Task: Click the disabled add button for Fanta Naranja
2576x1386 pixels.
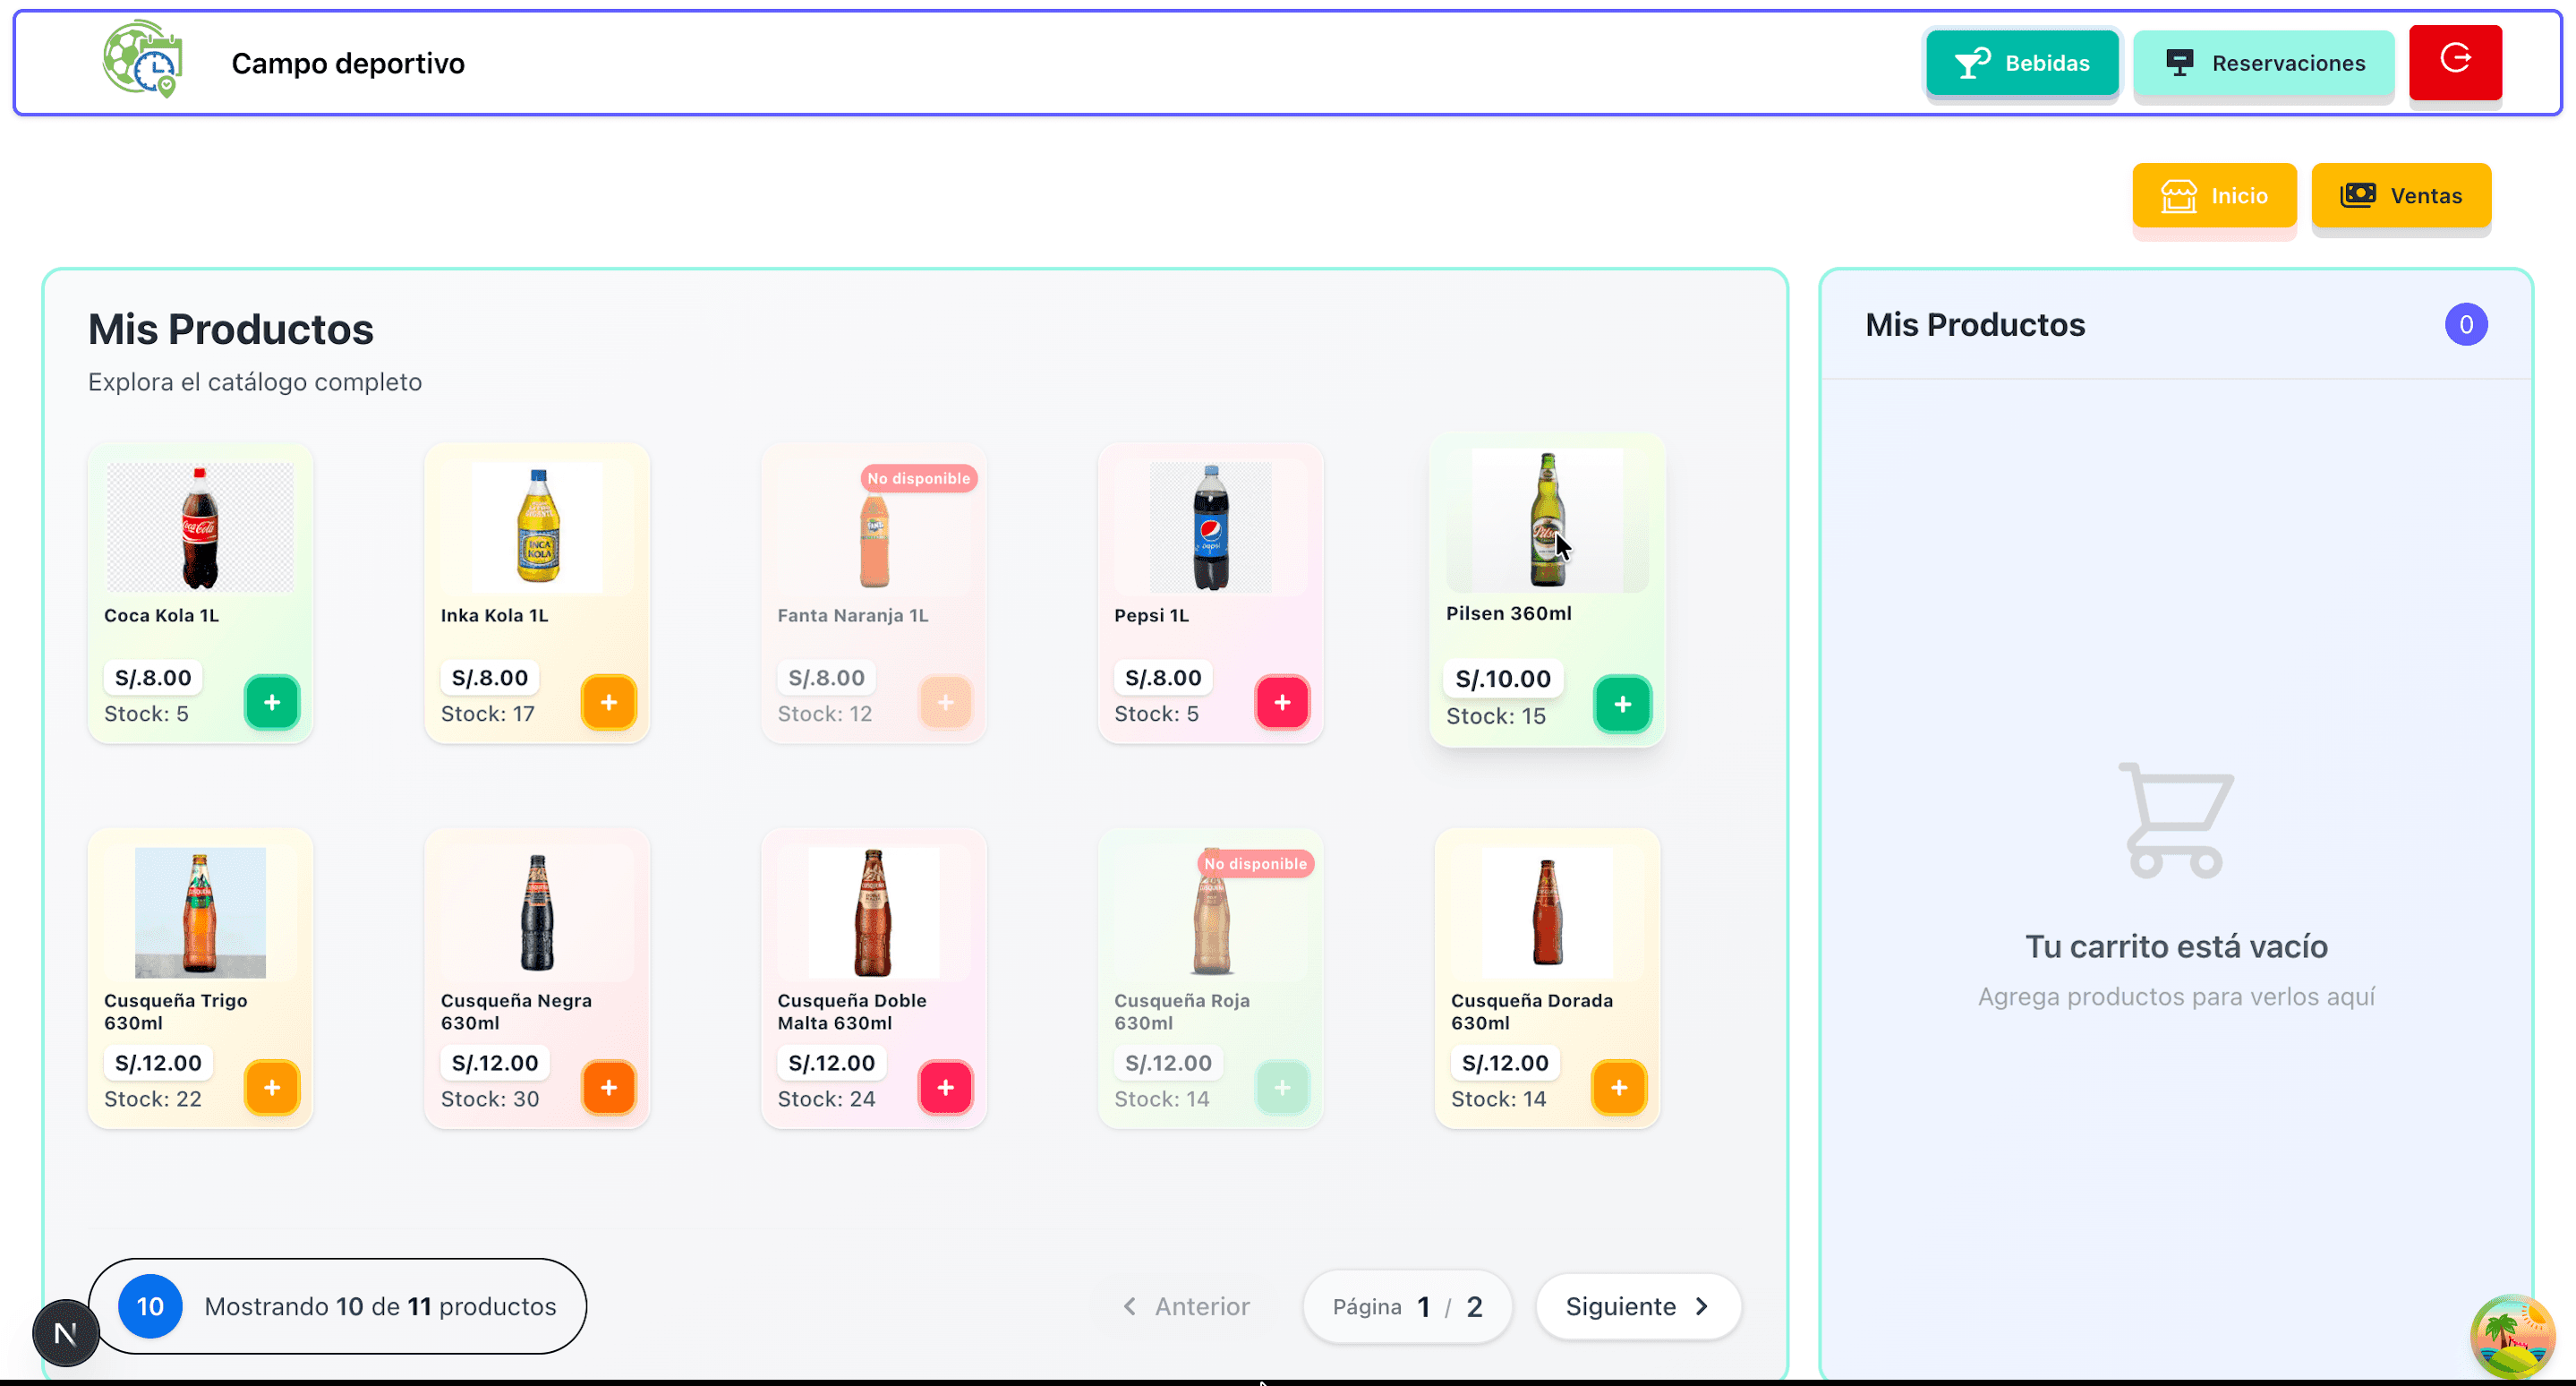Action: (946, 702)
